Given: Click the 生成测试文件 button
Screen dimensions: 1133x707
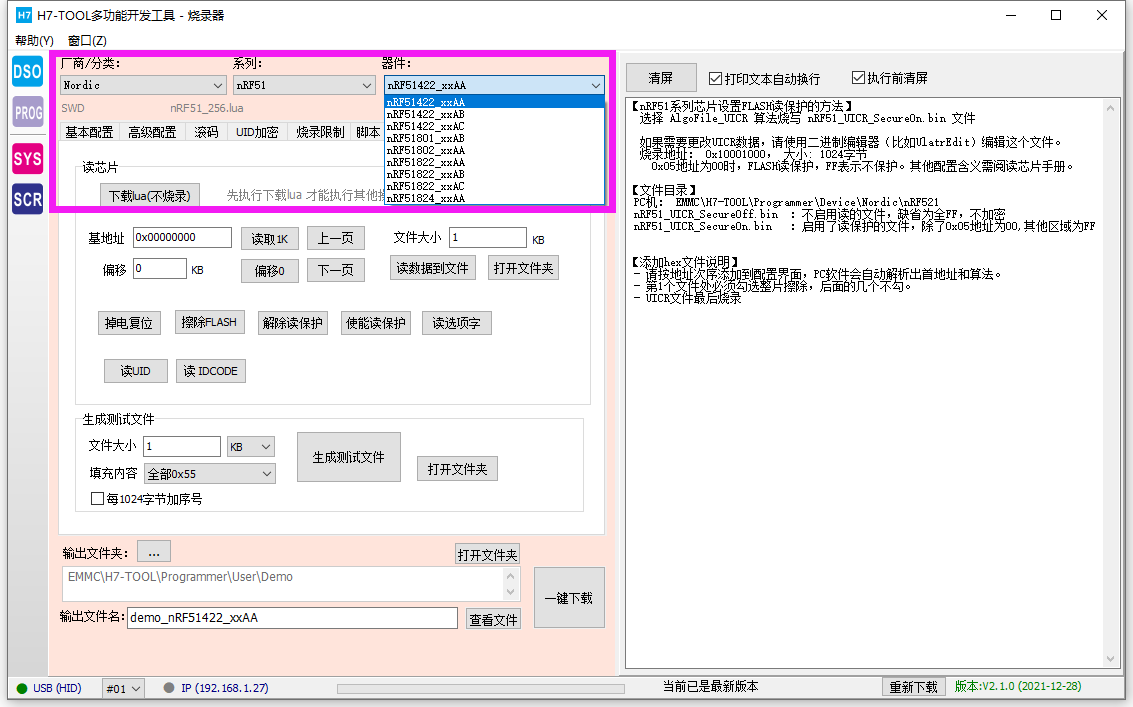Looking at the screenshot, I should (x=348, y=457).
